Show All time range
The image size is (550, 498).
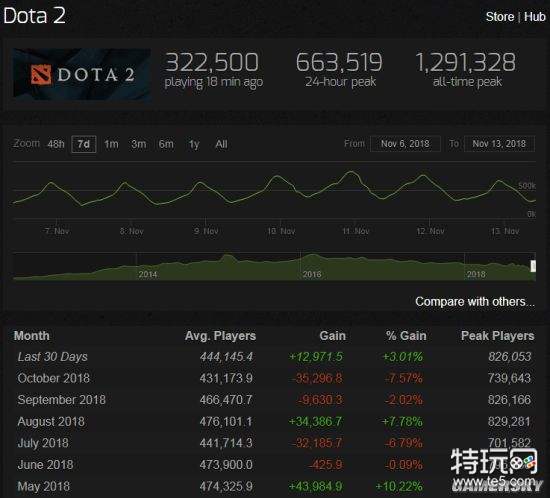221,144
